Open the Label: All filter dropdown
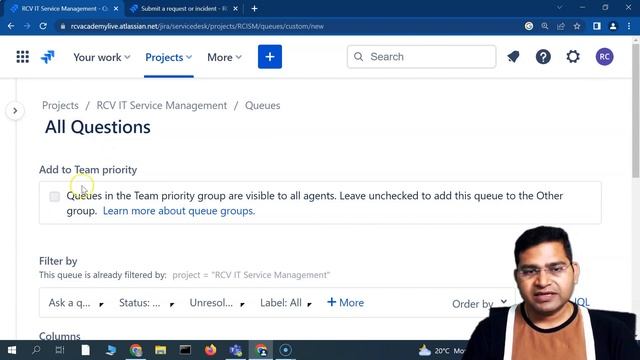This screenshot has height=360, width=640. pos(286,303)
